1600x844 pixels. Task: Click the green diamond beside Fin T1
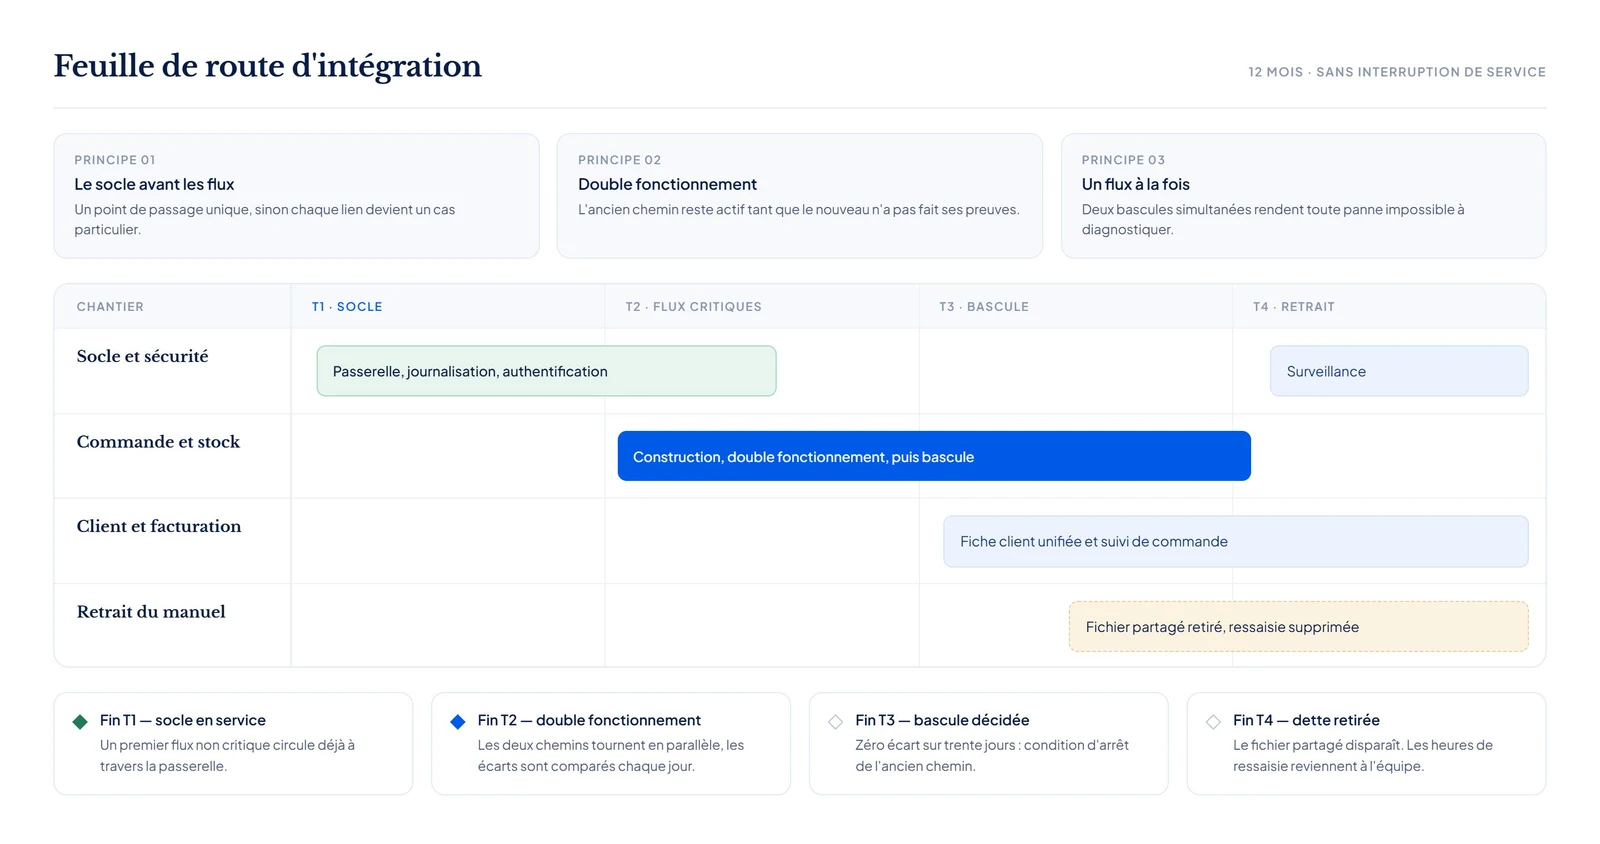point(80,722)
